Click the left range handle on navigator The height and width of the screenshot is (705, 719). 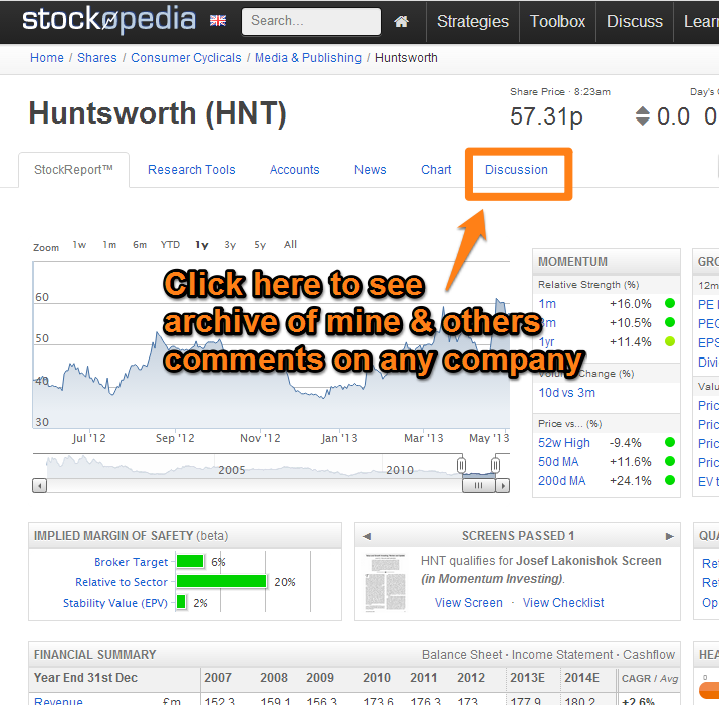[461, 465]
